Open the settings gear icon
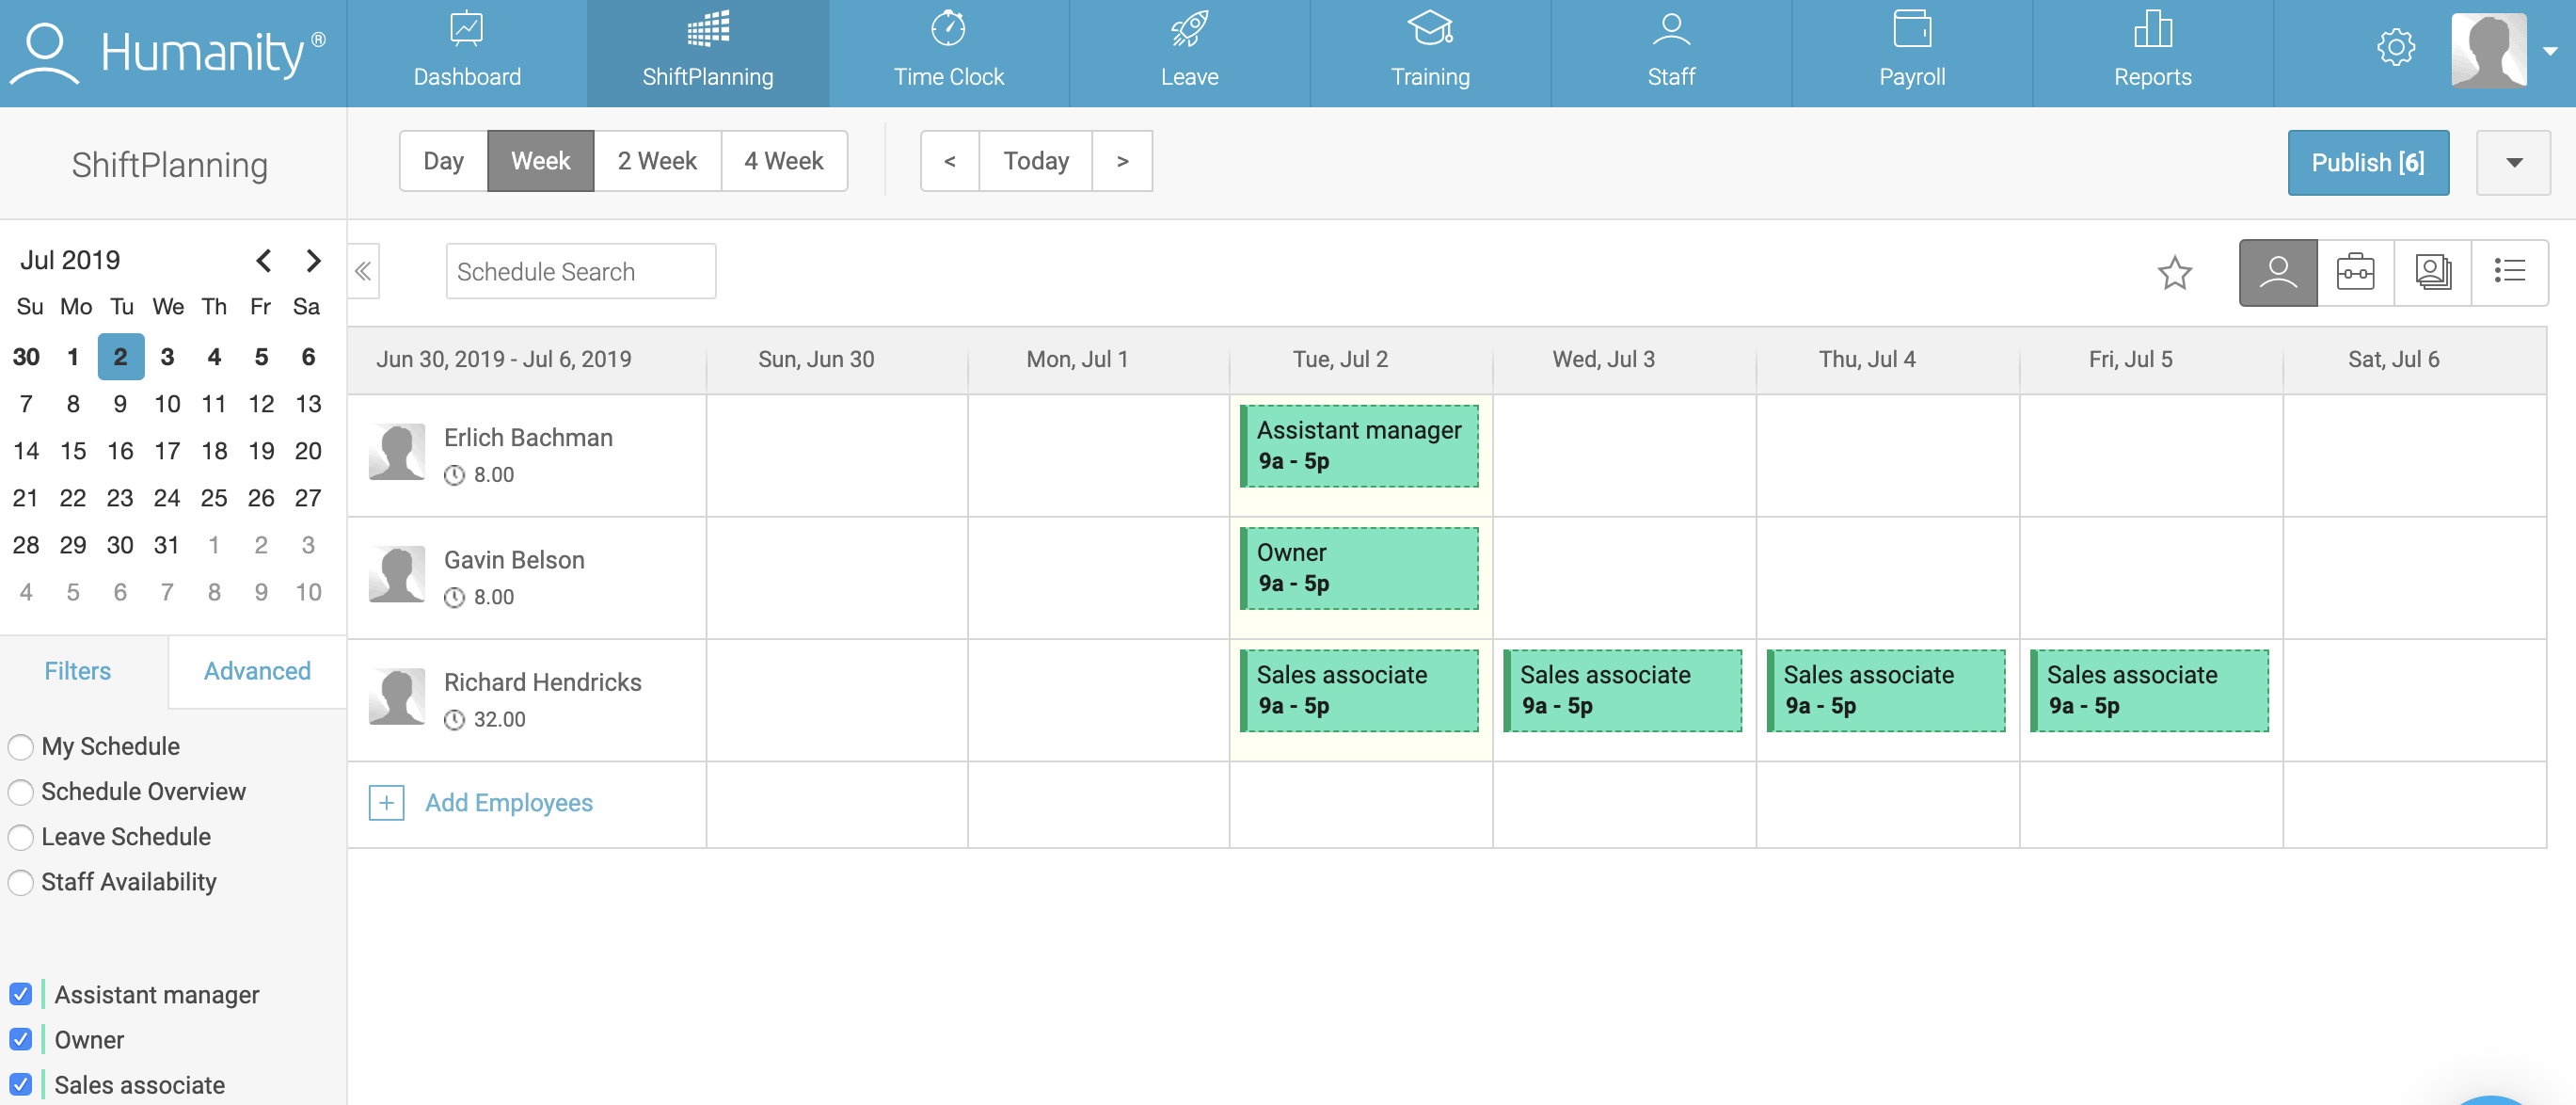 point(2395,48)
